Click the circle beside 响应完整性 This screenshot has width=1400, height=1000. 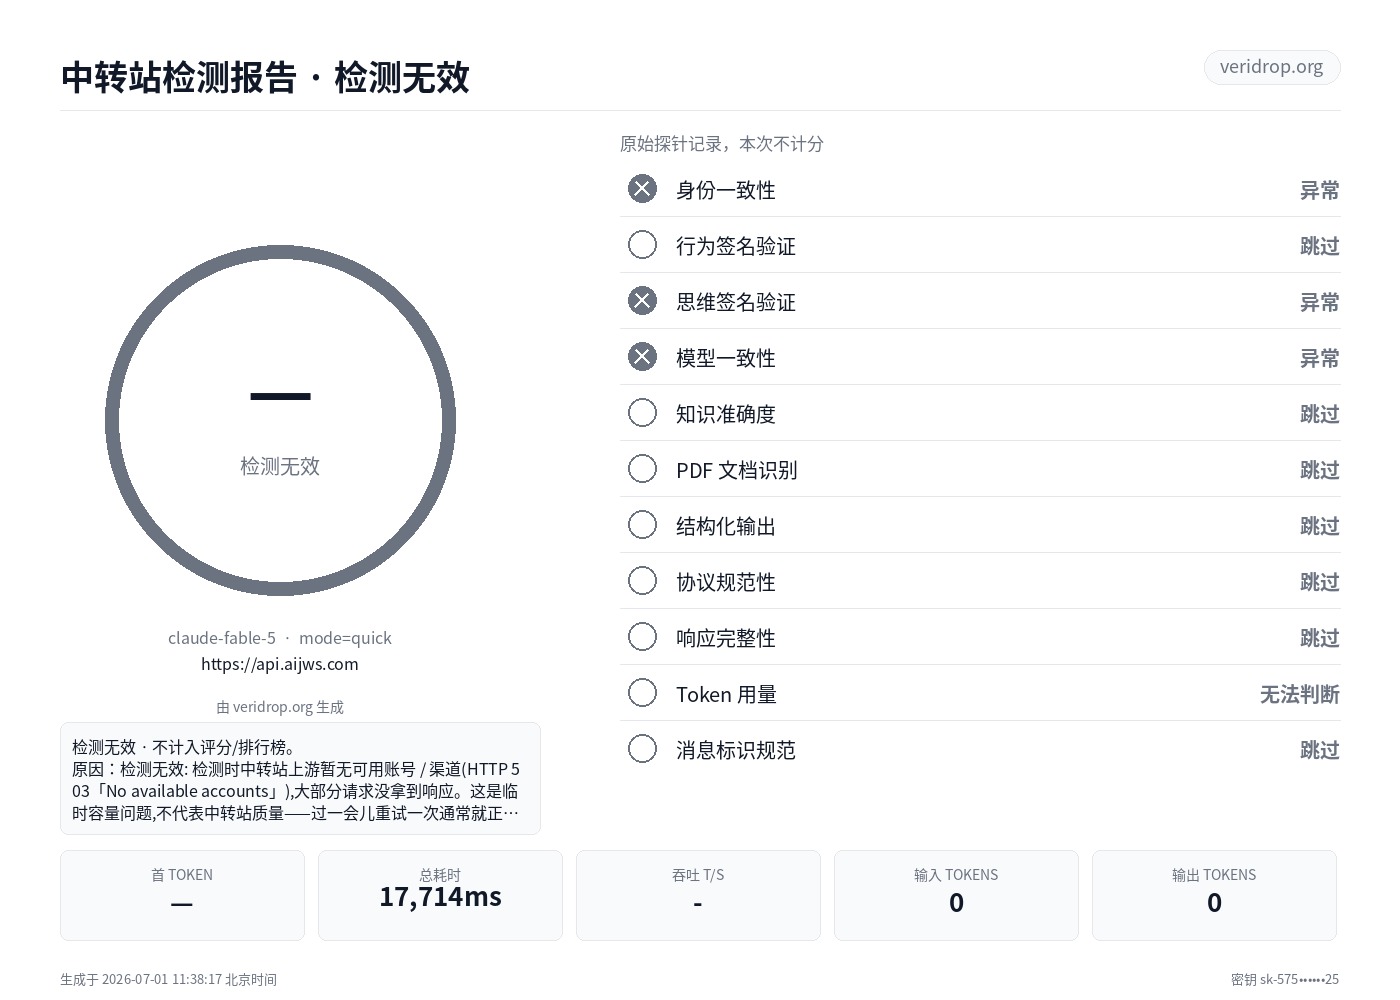[642, 637]
